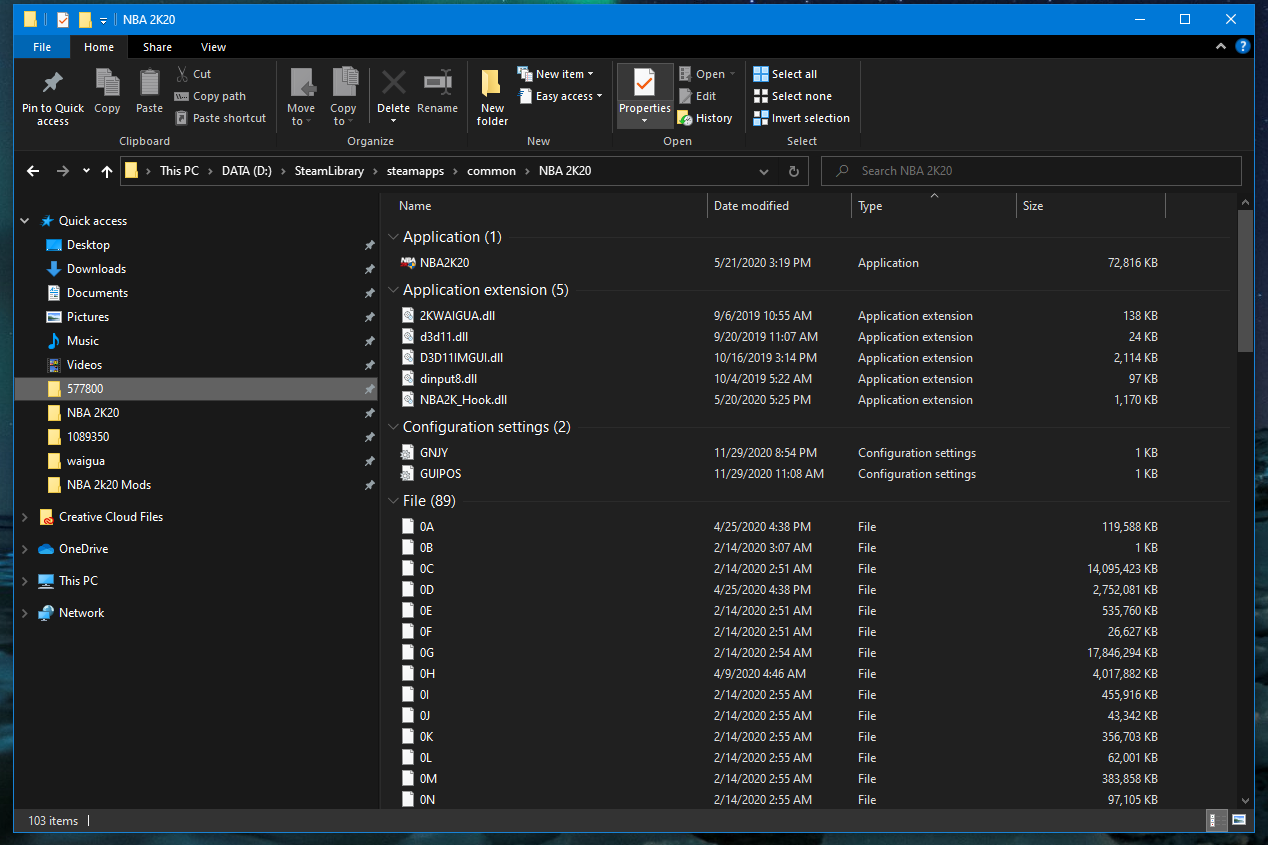Open the Copy to dropdown

(343, 98)
